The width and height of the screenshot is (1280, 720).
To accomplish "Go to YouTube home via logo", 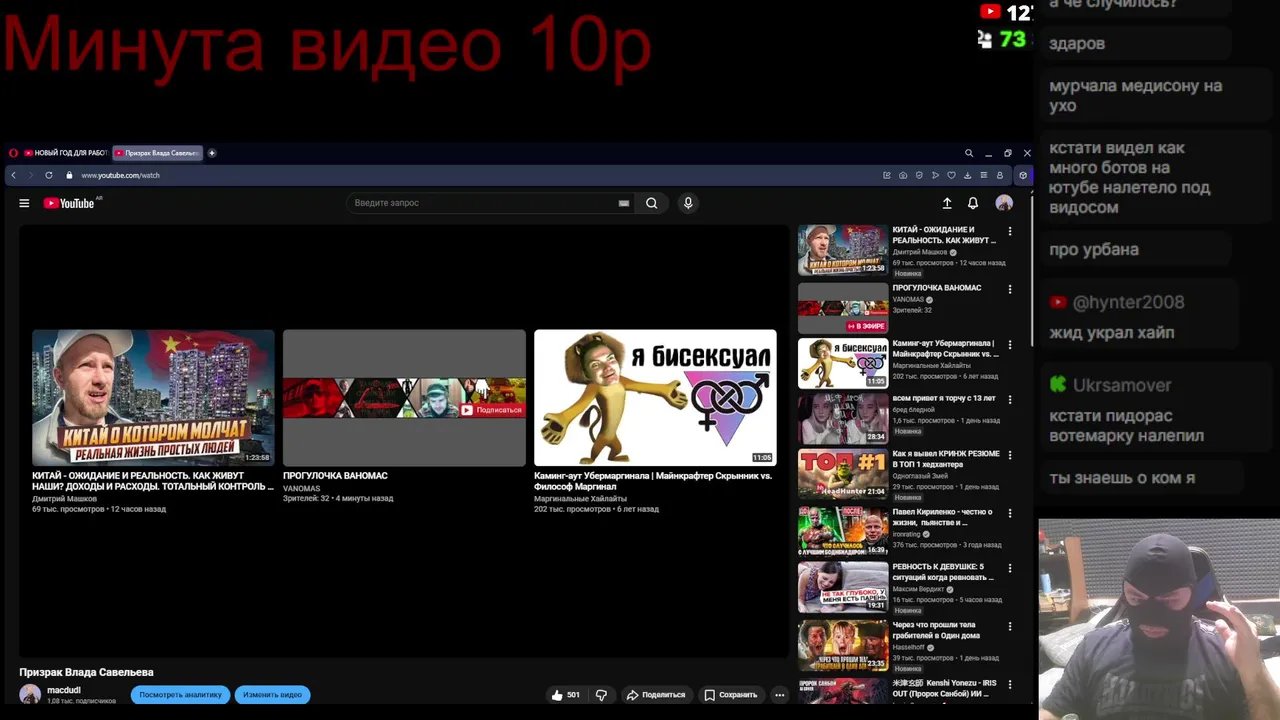I will 68,203.
